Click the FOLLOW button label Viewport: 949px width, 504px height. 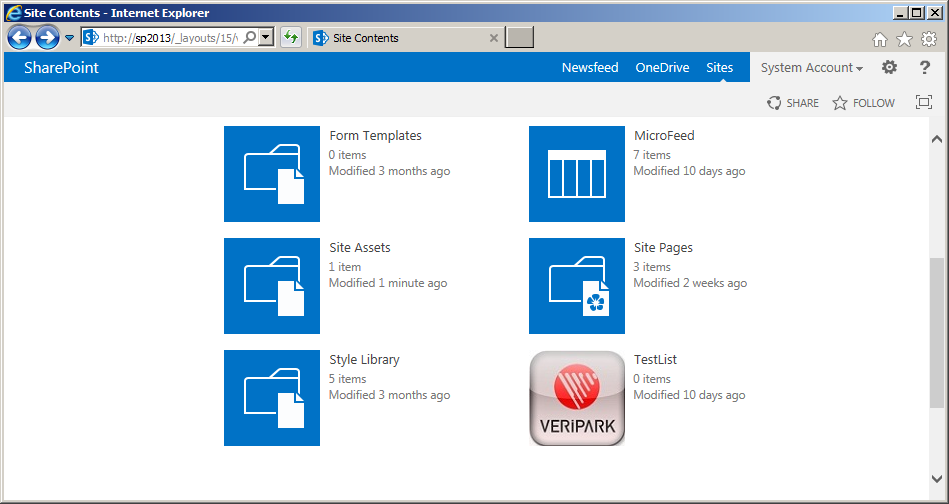[873, 103]
